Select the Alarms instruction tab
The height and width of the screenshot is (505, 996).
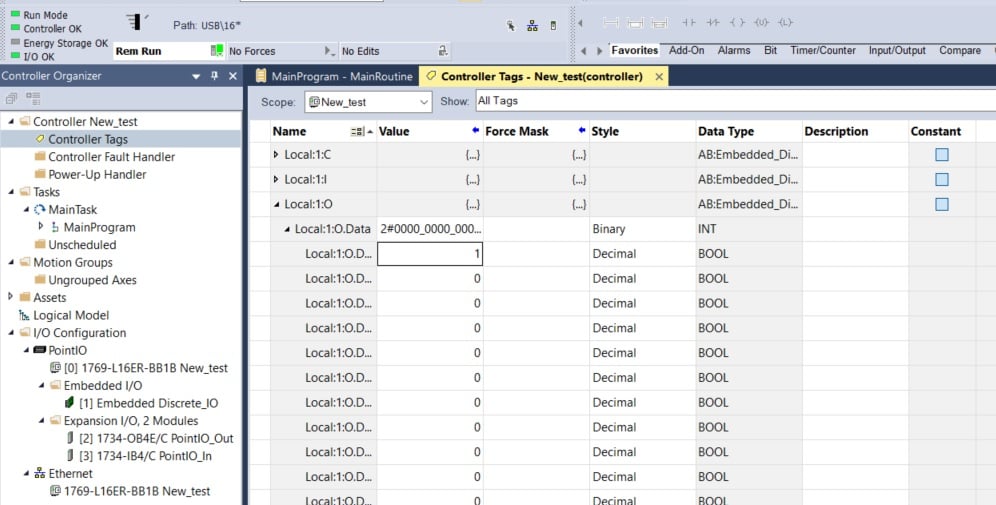coord(734,50)
